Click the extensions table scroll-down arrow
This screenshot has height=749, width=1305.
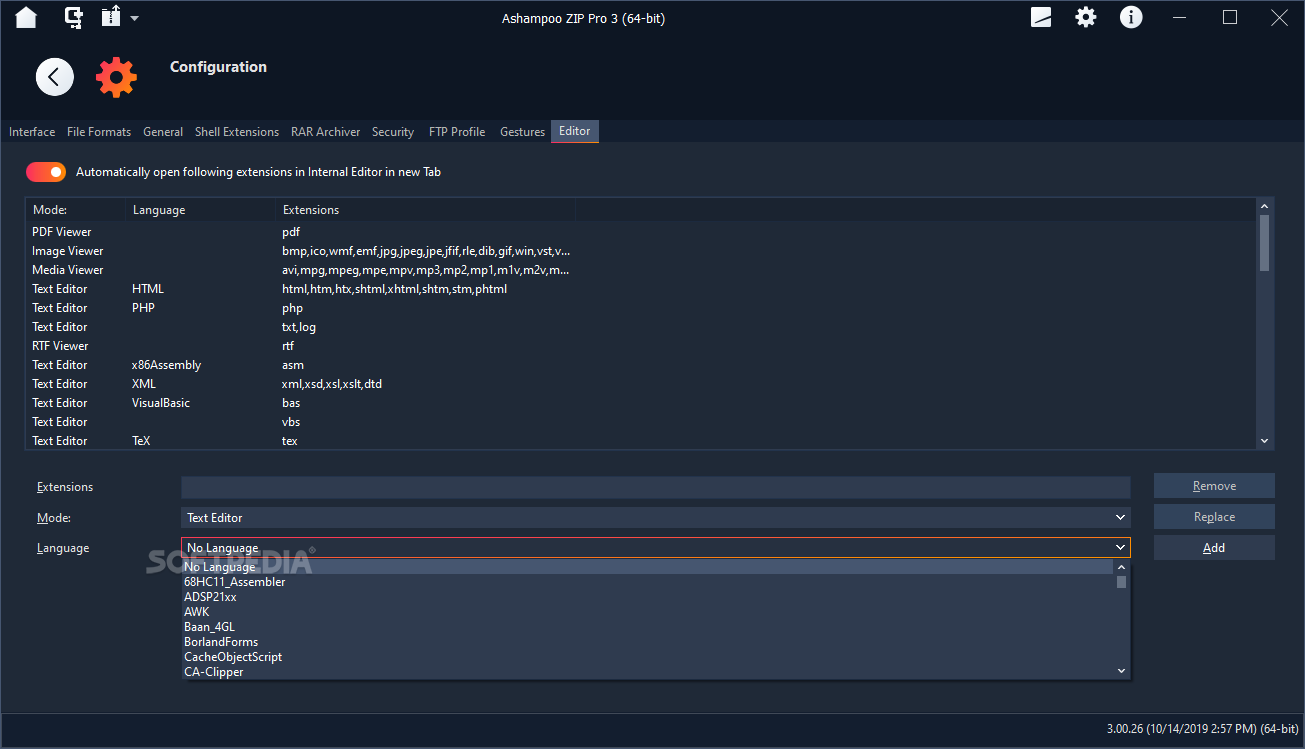[1265, 441]
